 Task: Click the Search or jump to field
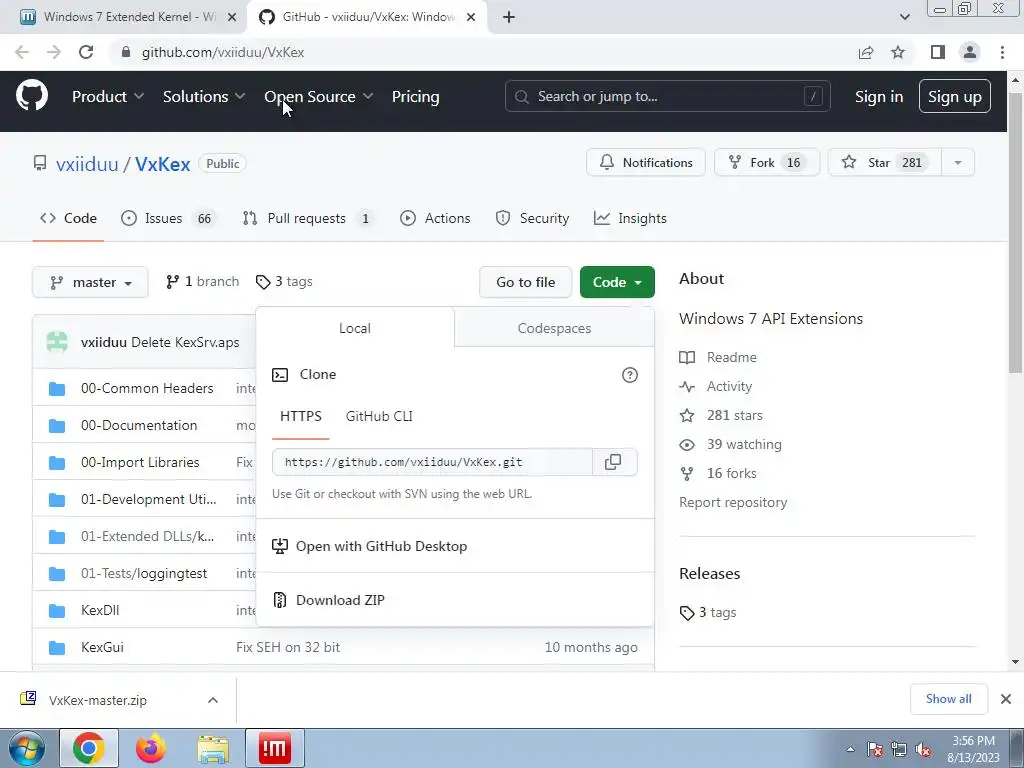click(667, 96)
